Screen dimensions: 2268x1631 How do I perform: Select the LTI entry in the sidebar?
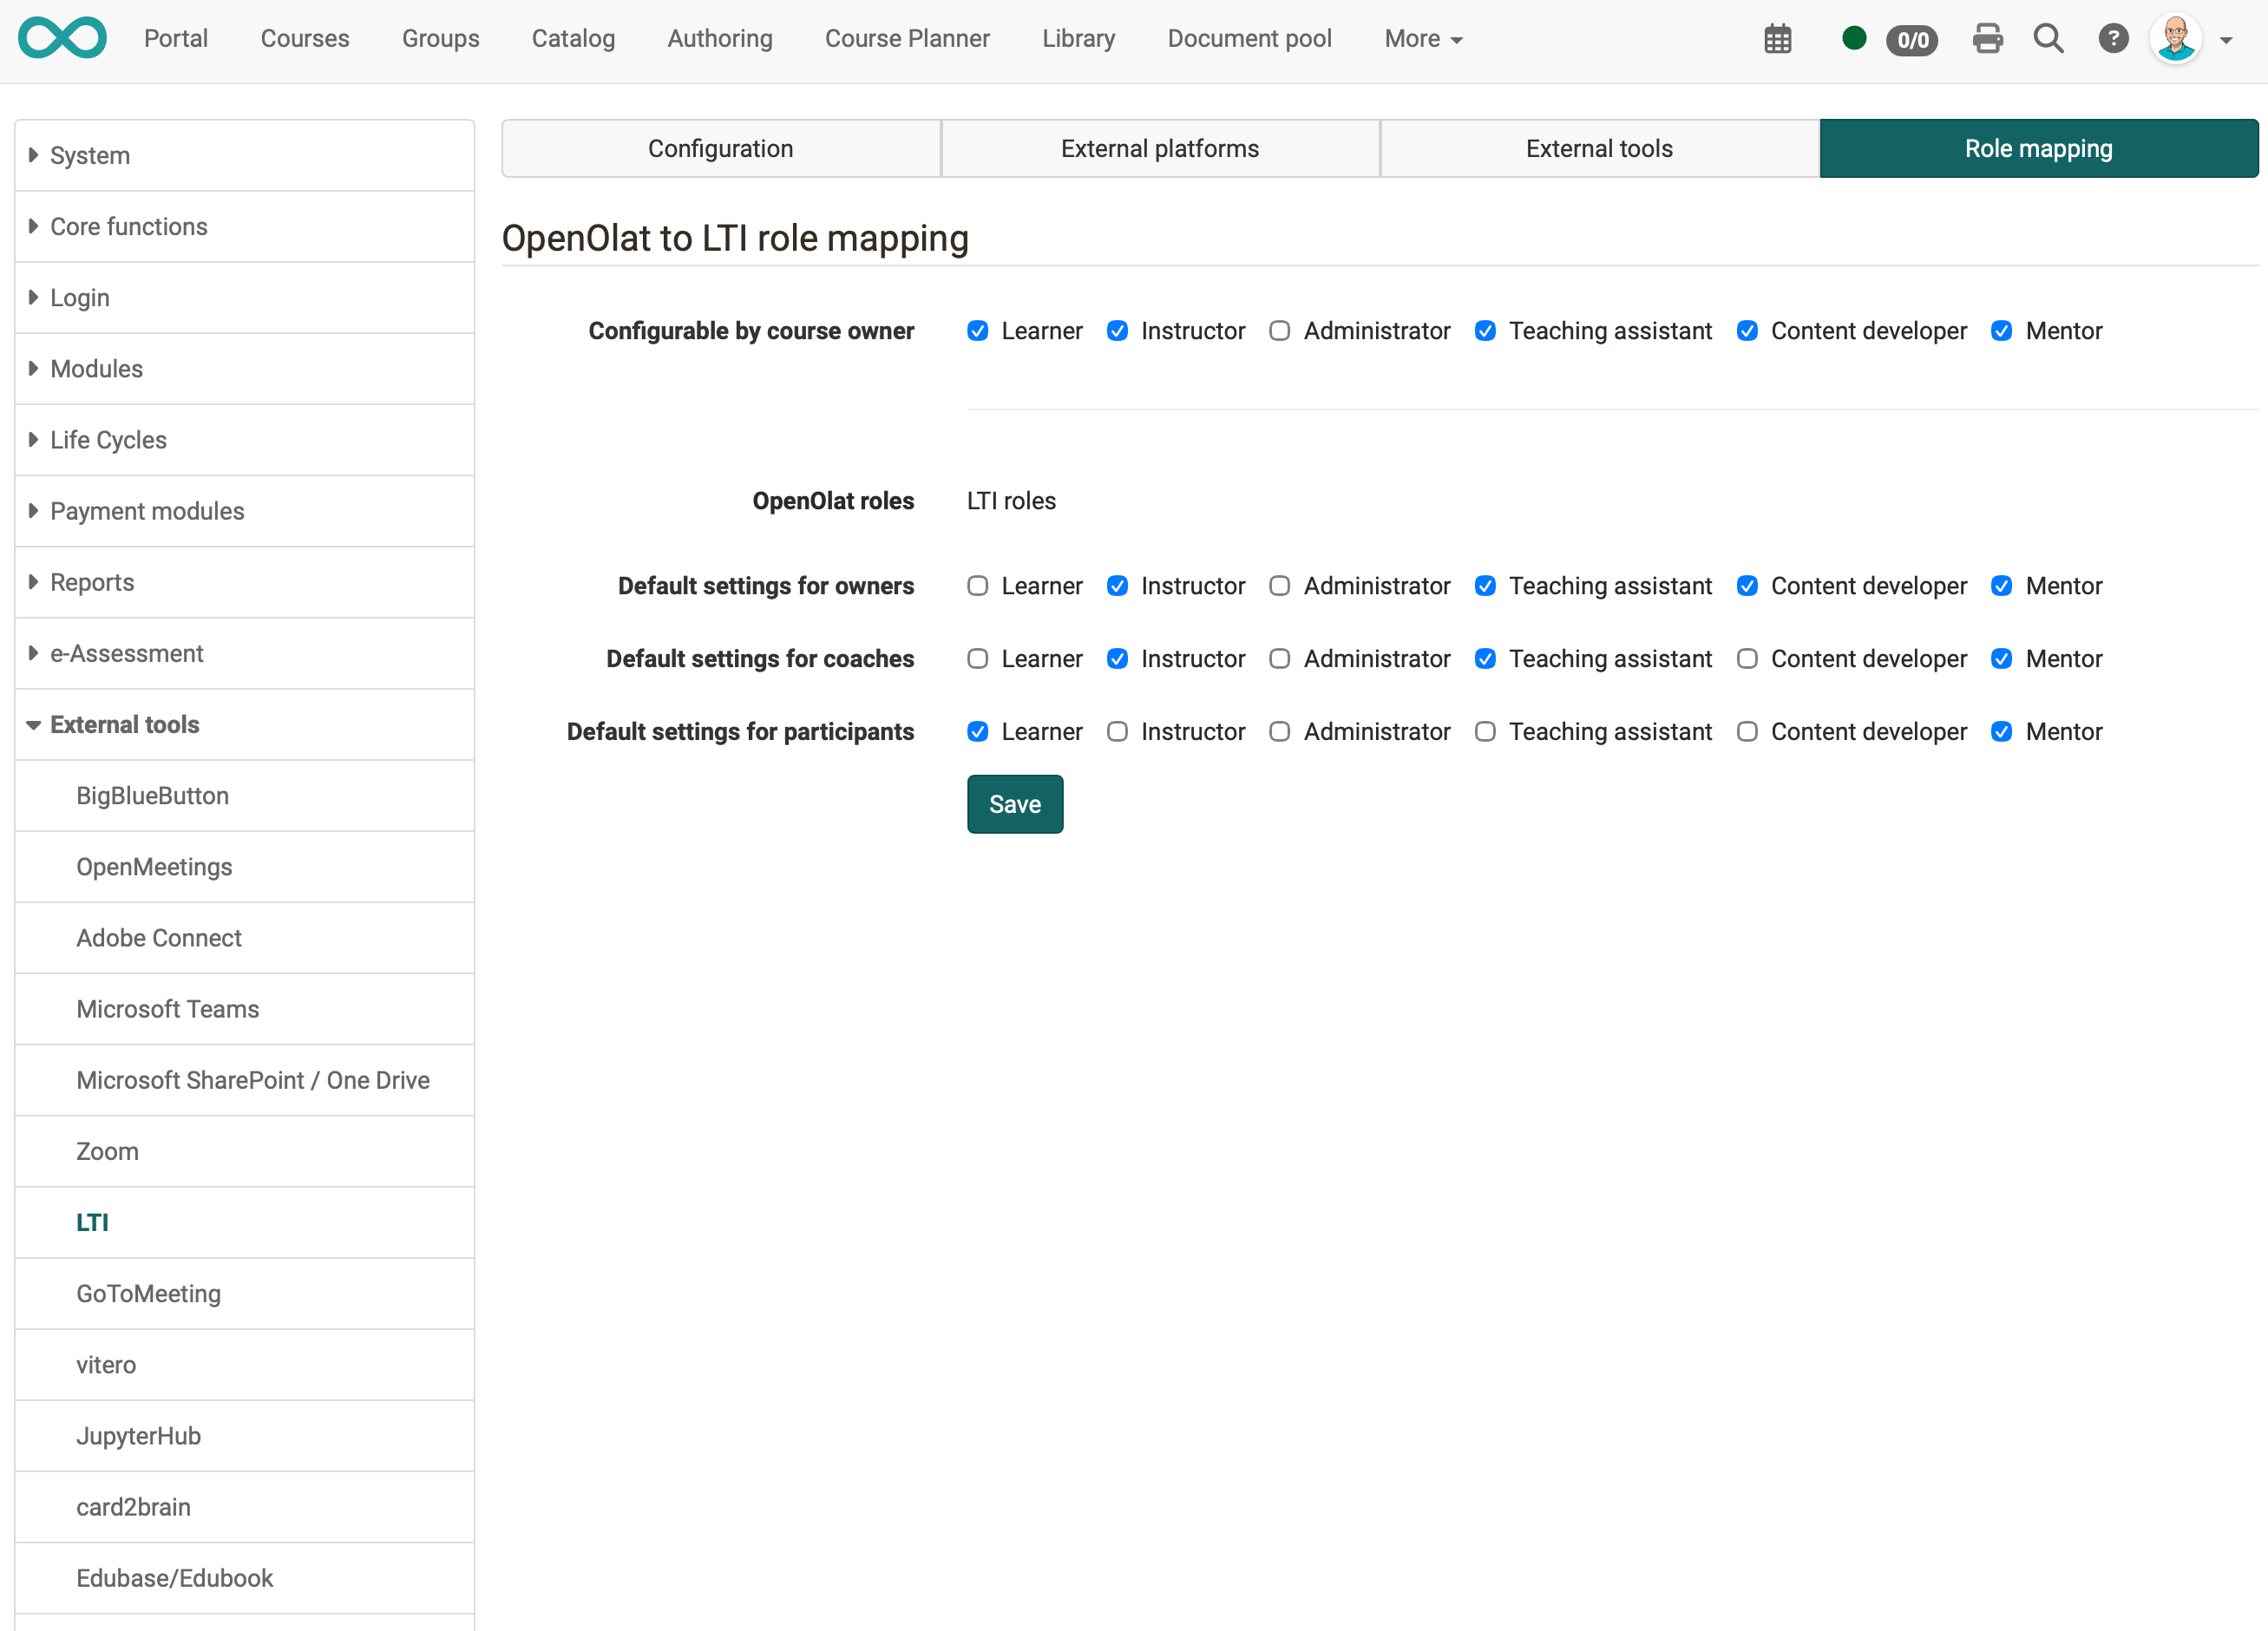tap(93, 1222)
